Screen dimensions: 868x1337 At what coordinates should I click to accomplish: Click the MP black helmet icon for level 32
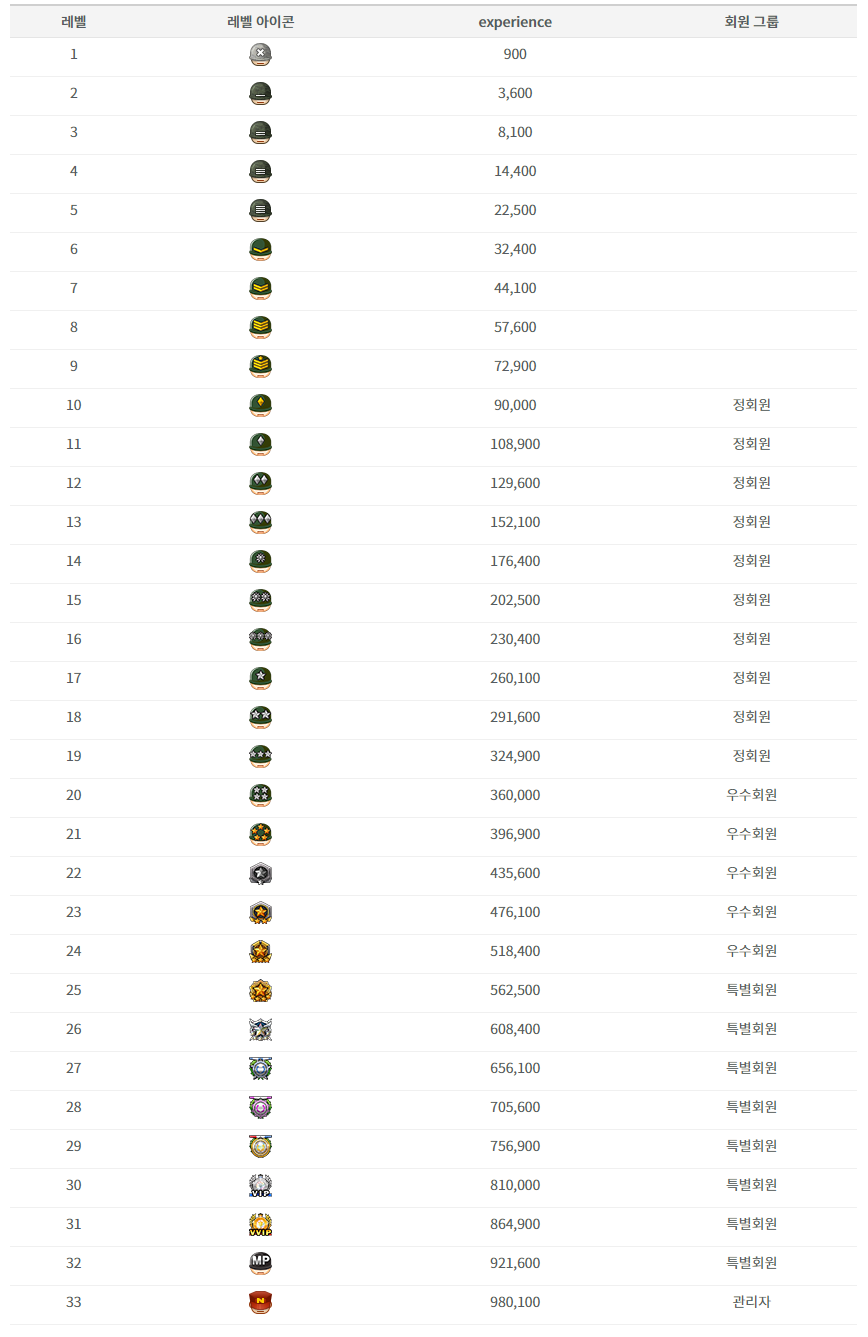click(261, 1264)
